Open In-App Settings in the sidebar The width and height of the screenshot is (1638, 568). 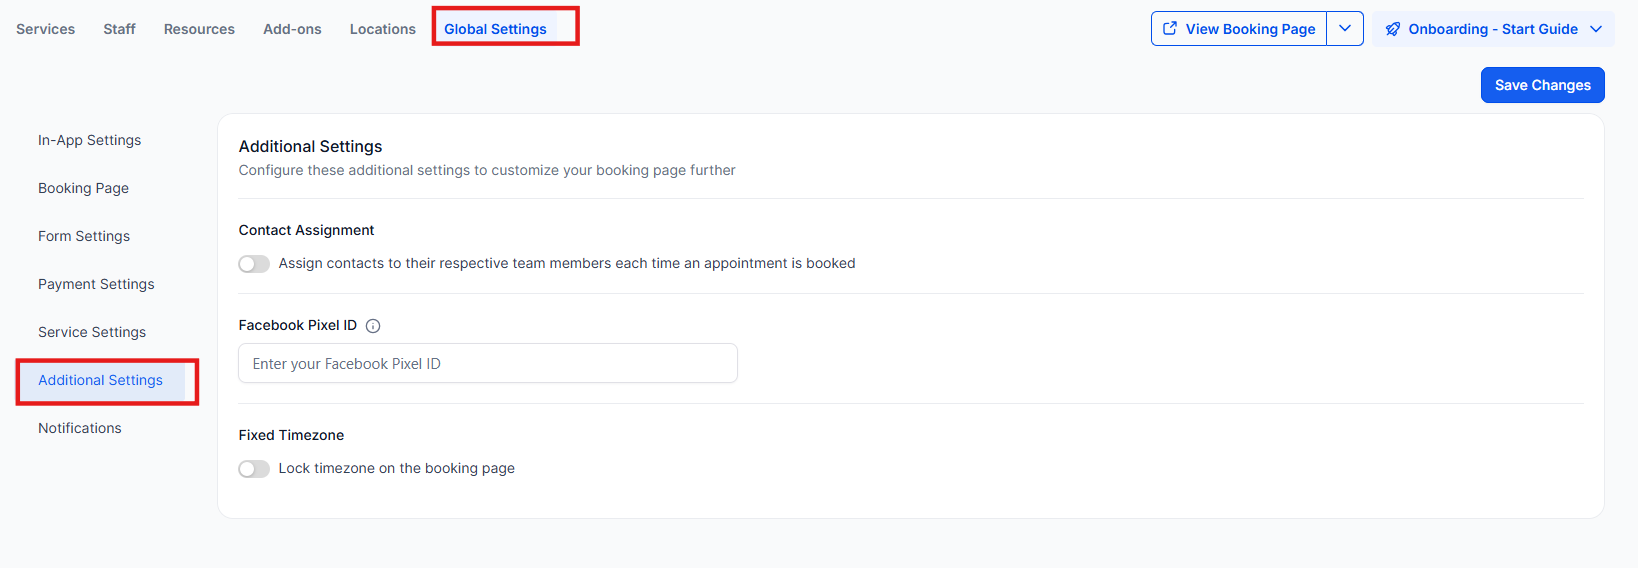click(x=90, y=140)
